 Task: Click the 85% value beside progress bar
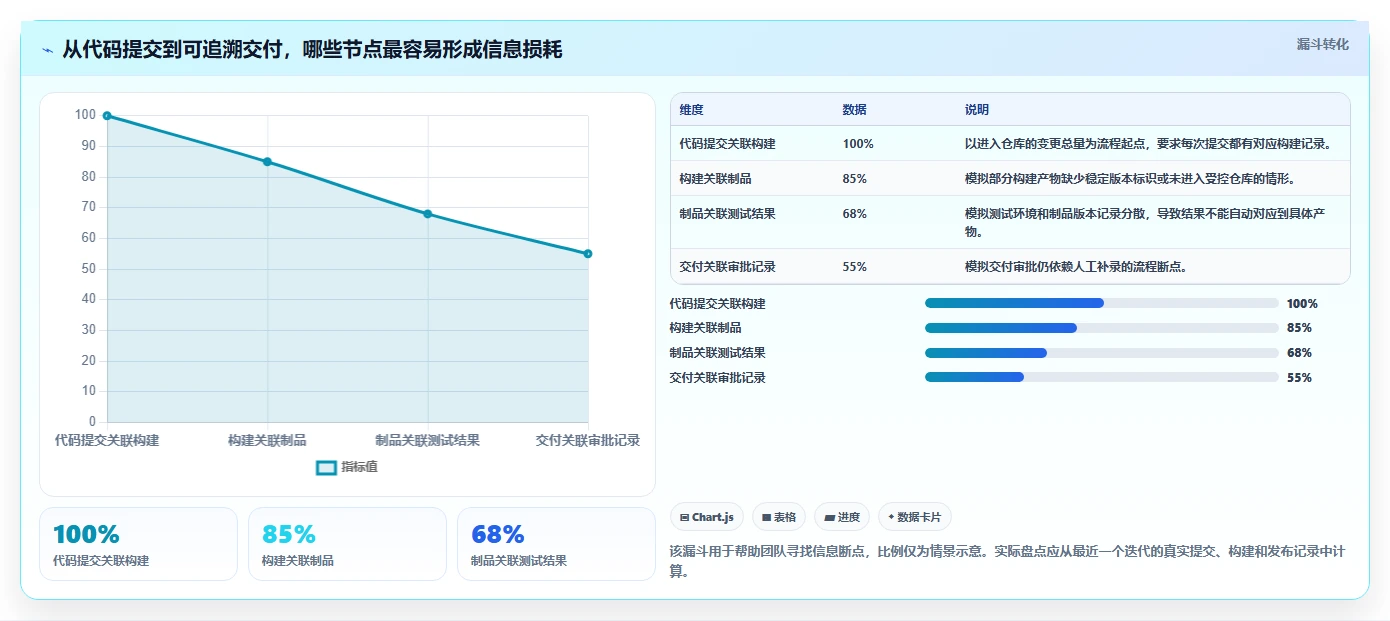point(1299,328)
